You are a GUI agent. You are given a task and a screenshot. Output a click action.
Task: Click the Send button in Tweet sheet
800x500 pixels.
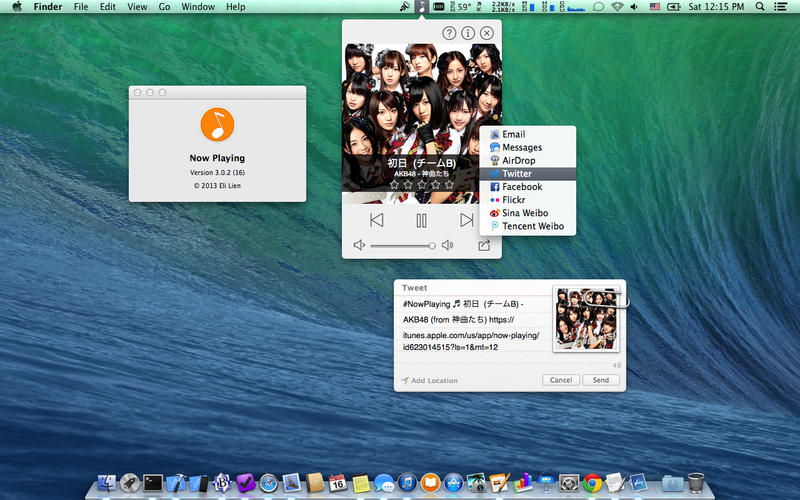click(601, 380)
